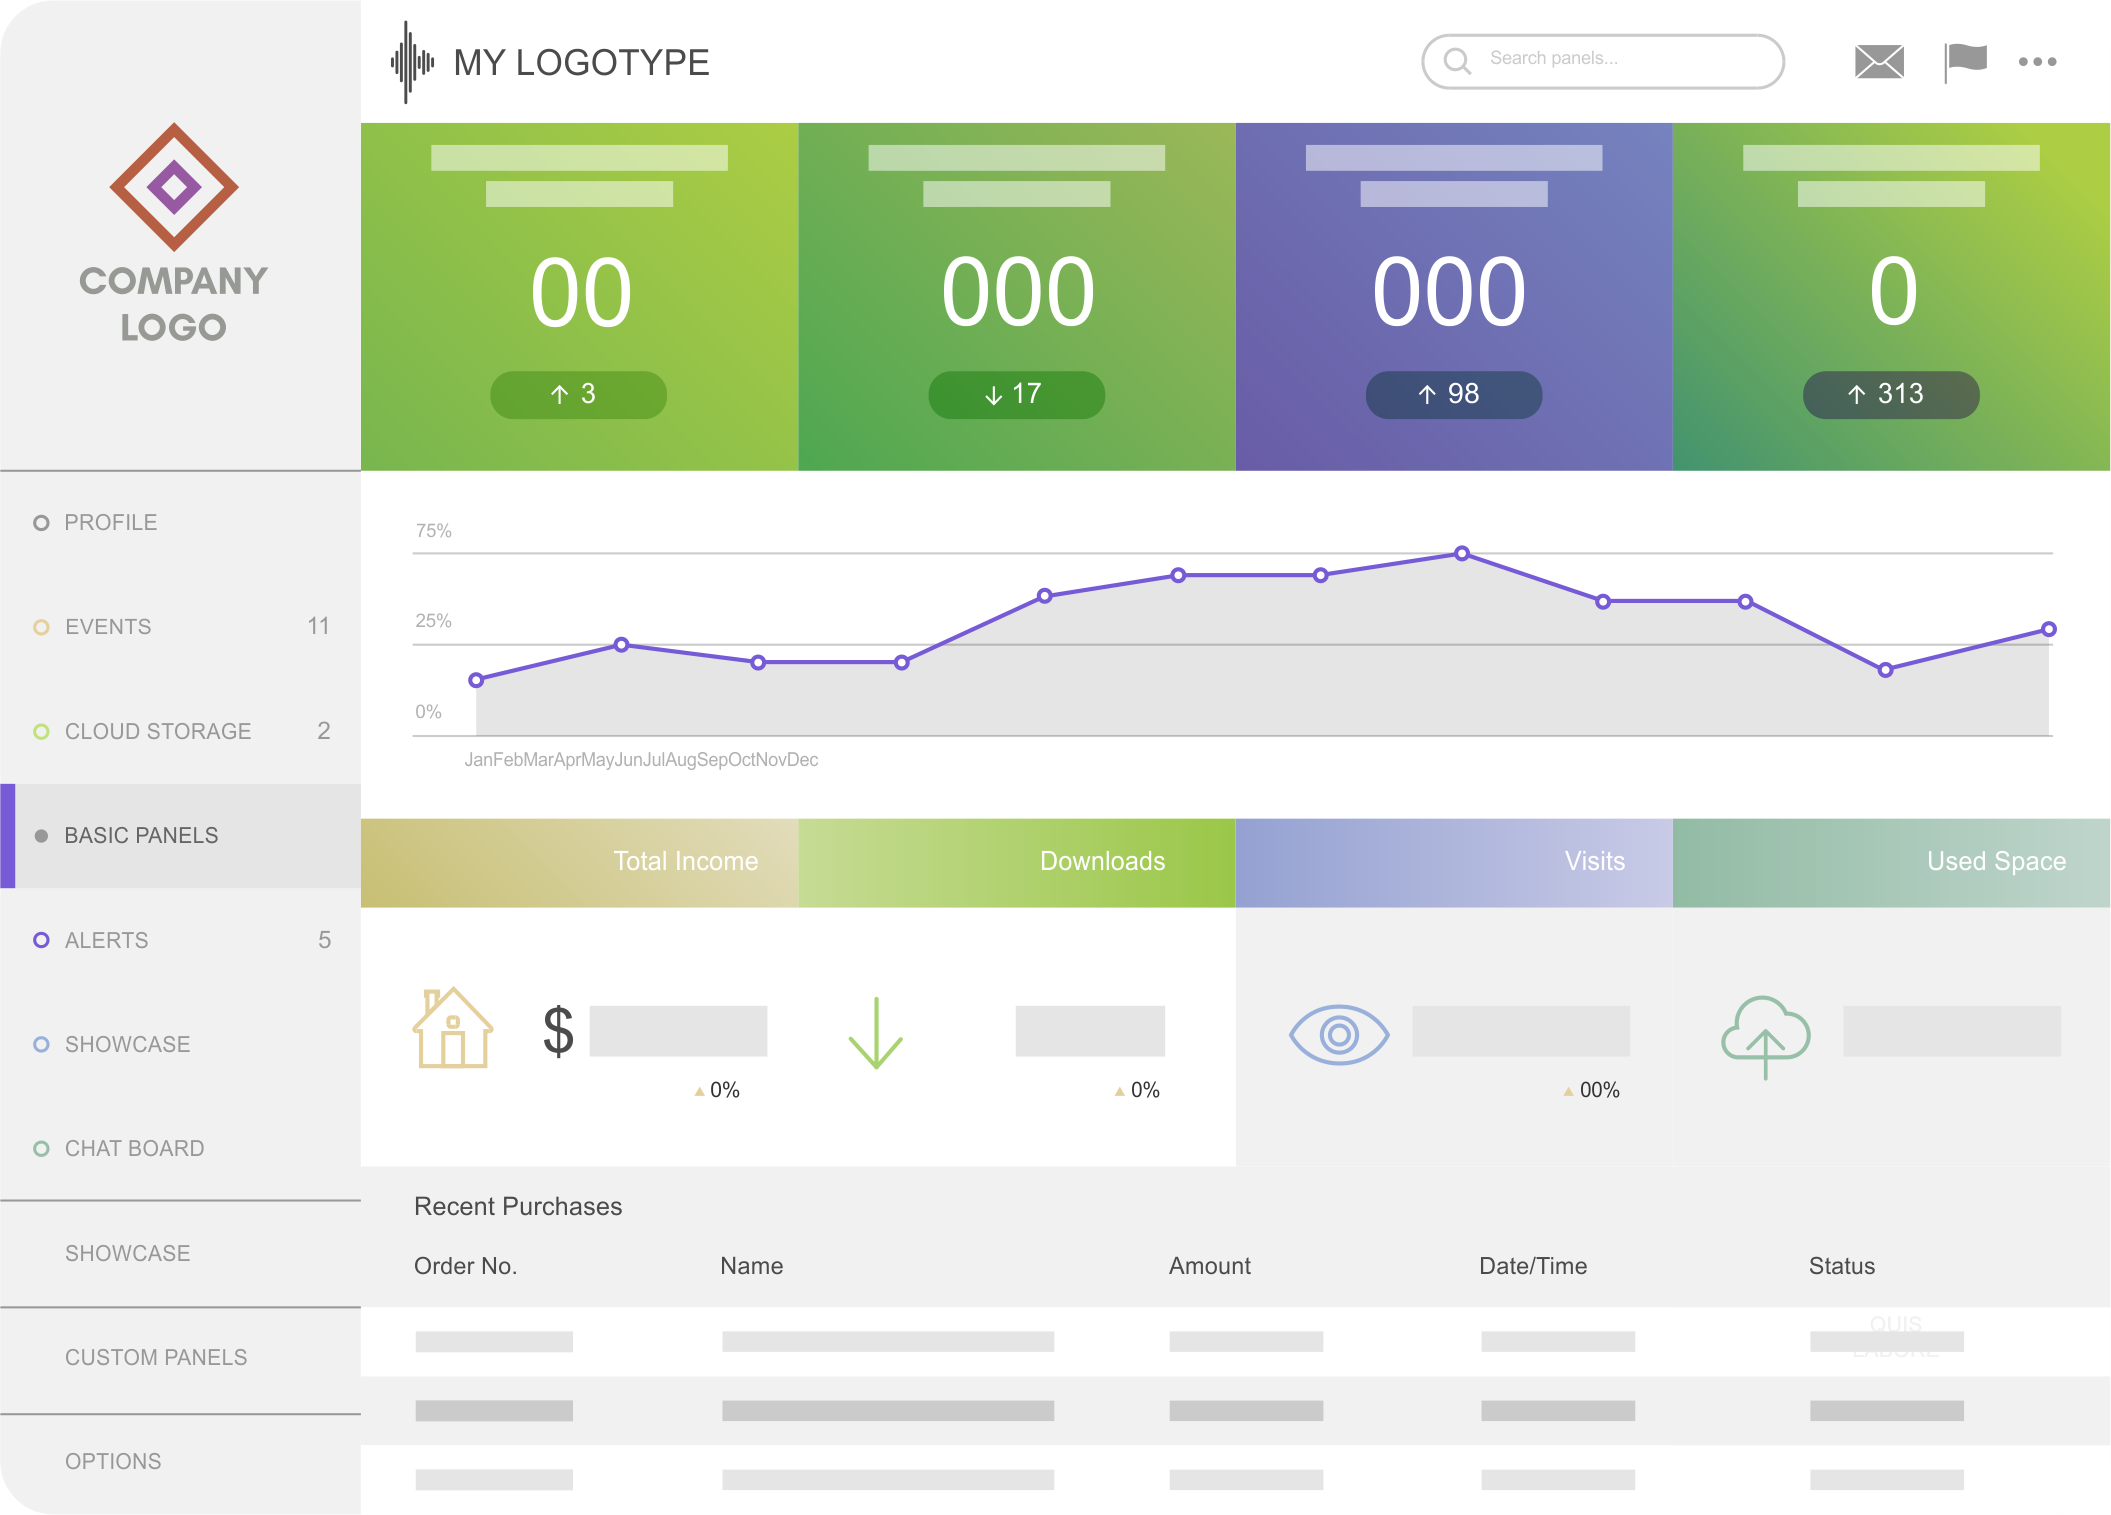Viewport: 2111px width, 1515px height.
Task: Expand the OPTIONS section
Action: [113, 1464]
